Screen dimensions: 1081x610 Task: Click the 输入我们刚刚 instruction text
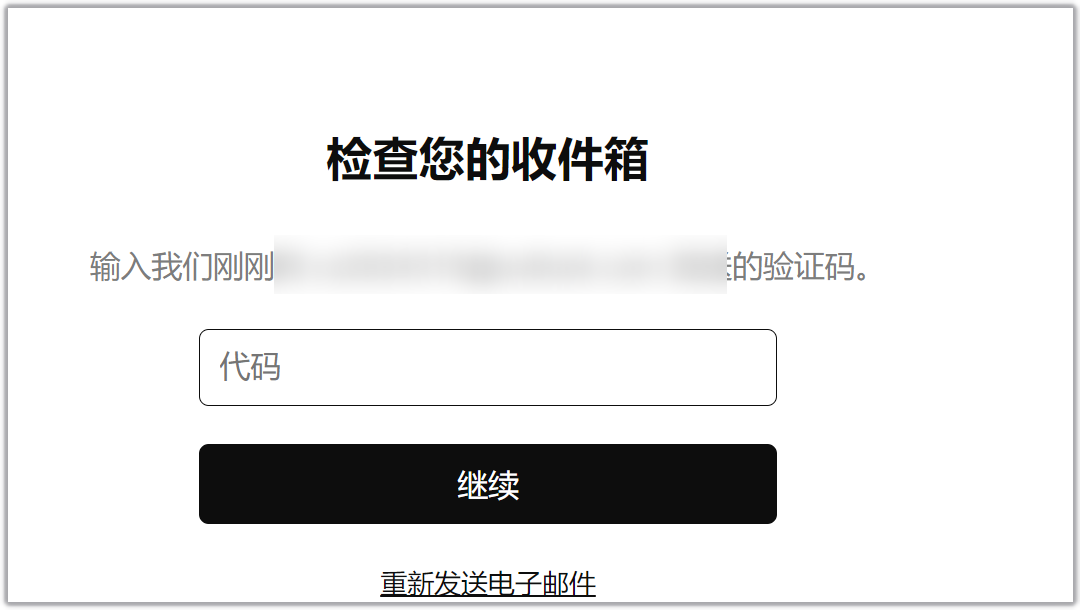point(181,266)
